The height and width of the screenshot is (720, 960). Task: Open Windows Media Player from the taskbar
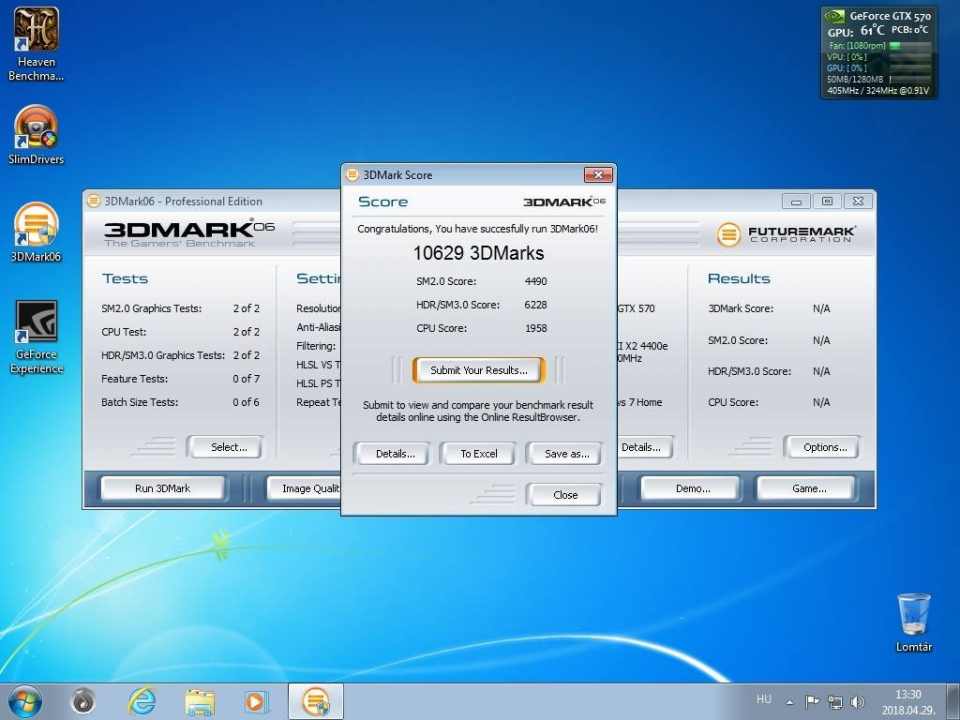(257, 702)
